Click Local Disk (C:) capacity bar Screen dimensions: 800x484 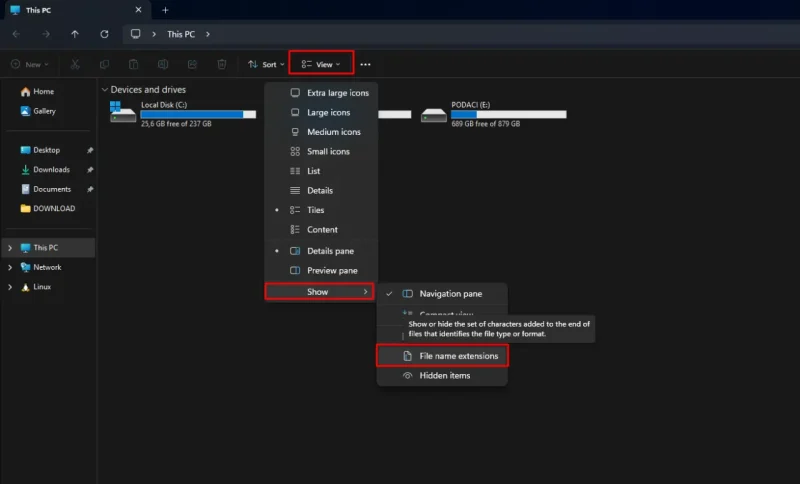(198, 114)
